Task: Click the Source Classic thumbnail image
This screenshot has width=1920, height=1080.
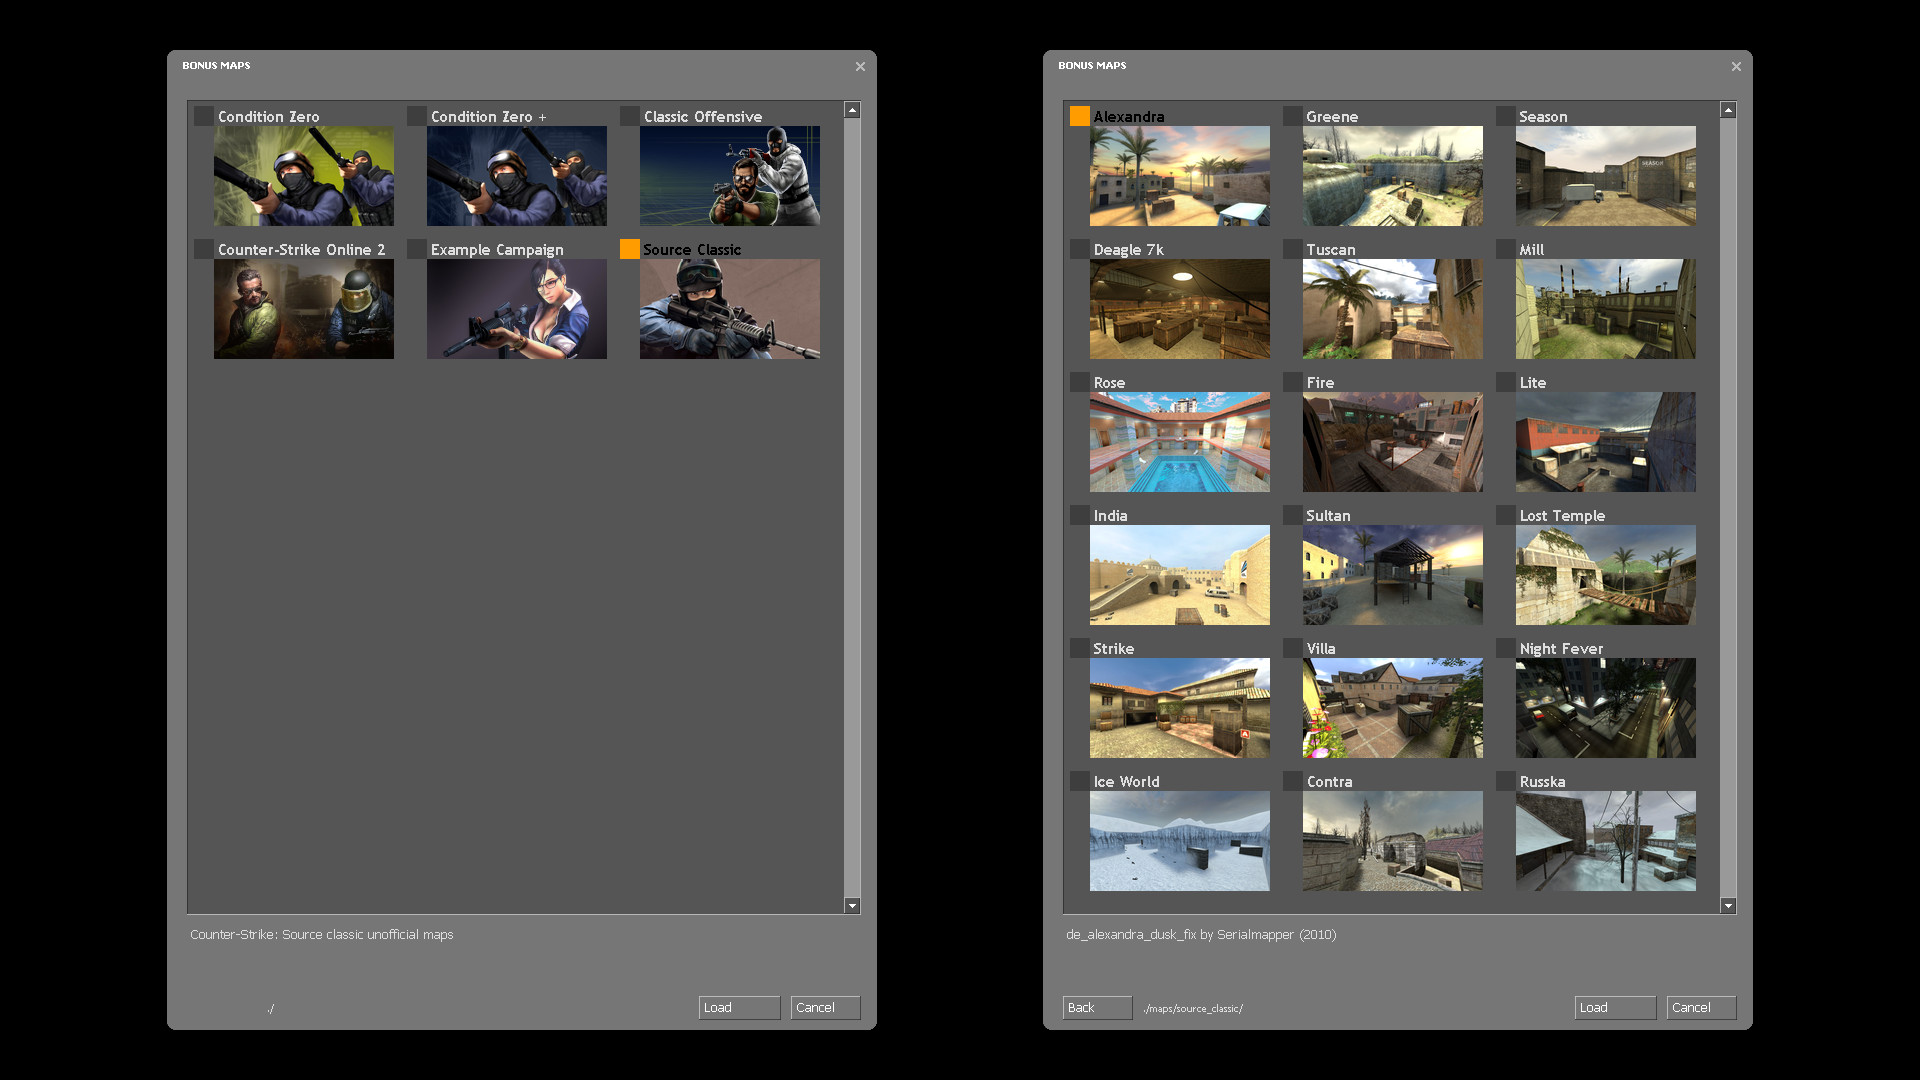Action: coord(730,309)
